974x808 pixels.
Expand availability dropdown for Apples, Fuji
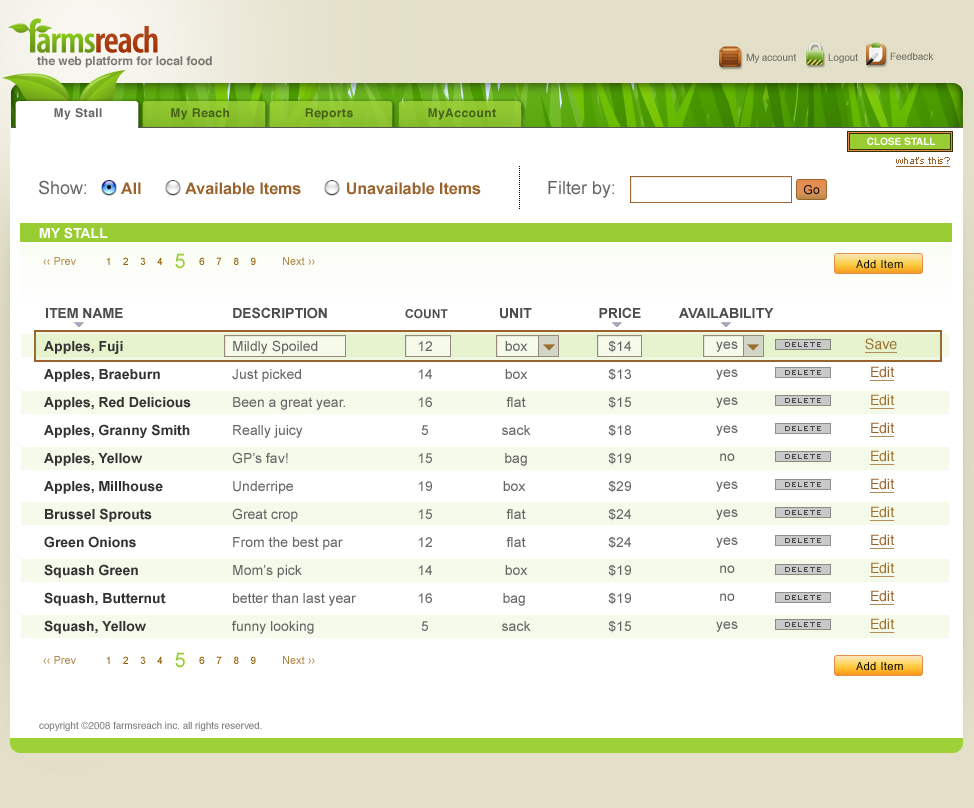pyautogui.click(x=753, y=346)
